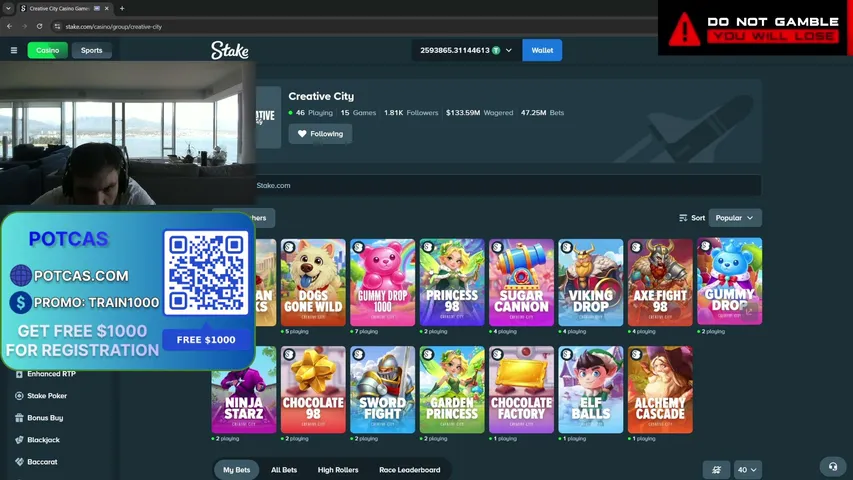Click the Bonus Buy gift icon

(x=19, y=418)
